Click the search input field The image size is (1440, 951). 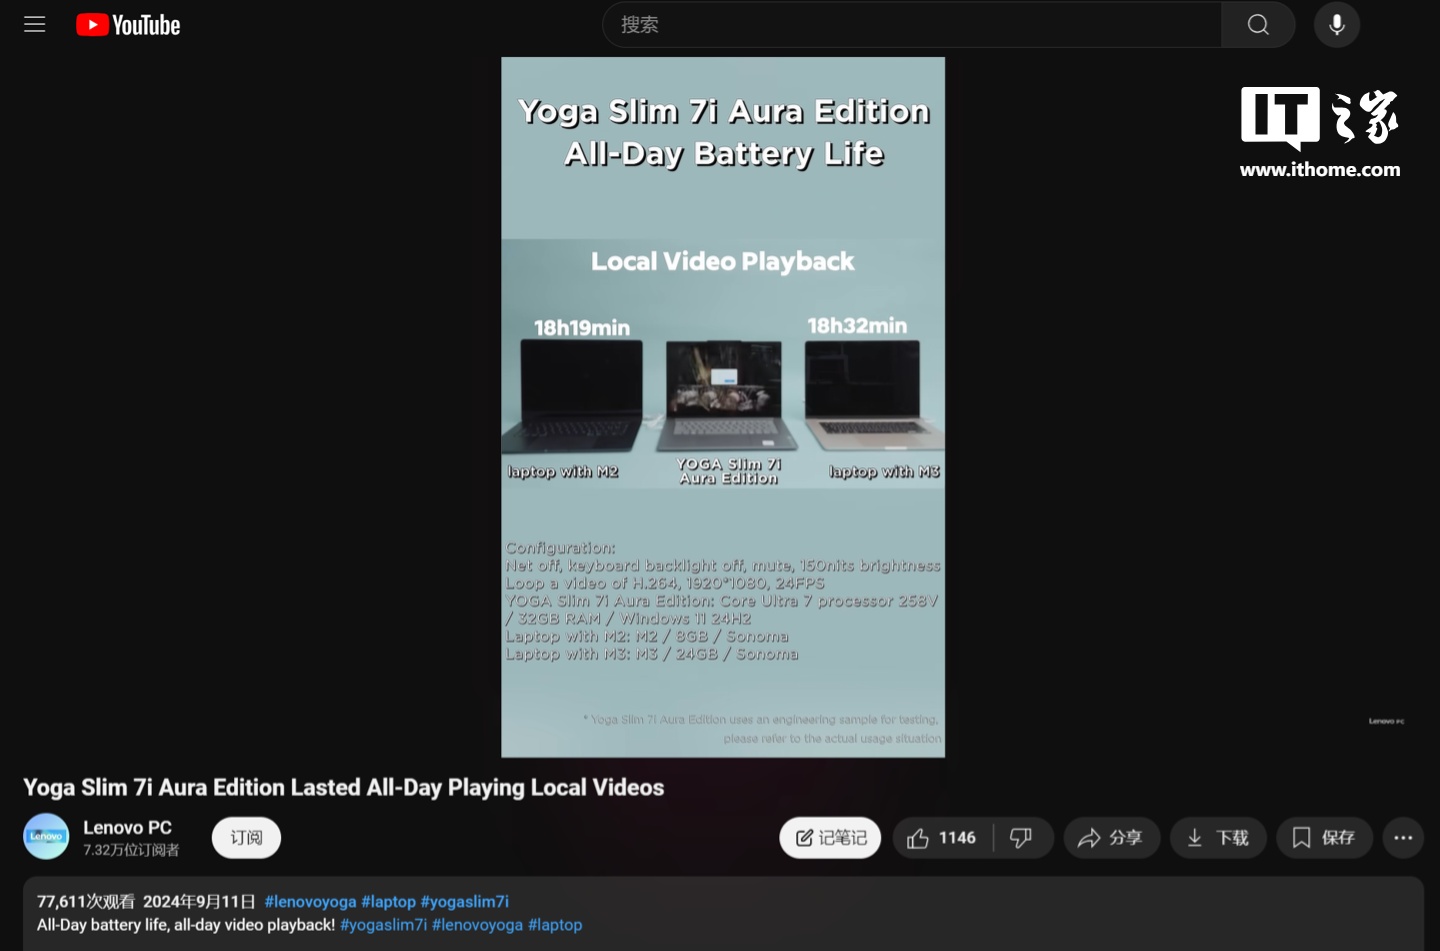coord(910,25)
